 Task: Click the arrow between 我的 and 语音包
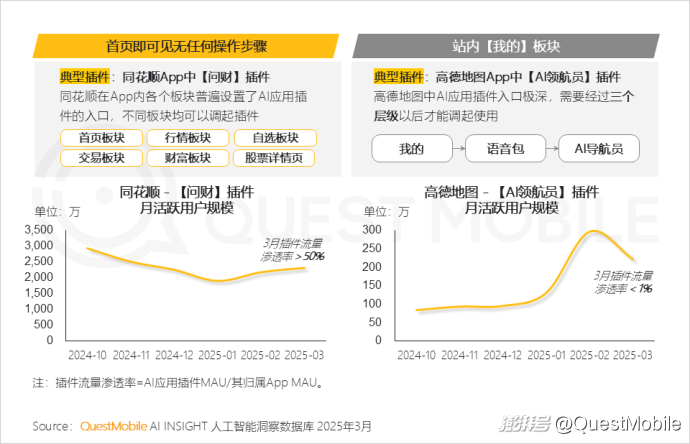coord(458,149)
